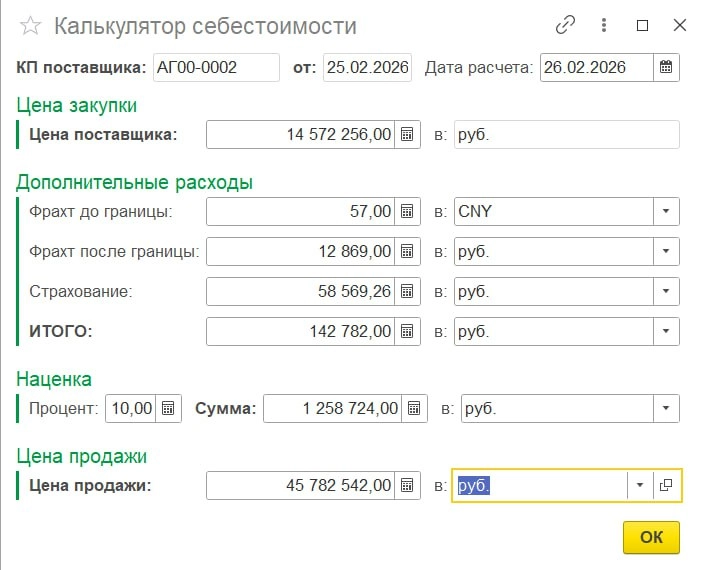The image size is (705, 570).
Task: Close the Калькулятор себестоимости window
Action: [x=679, y=25]
